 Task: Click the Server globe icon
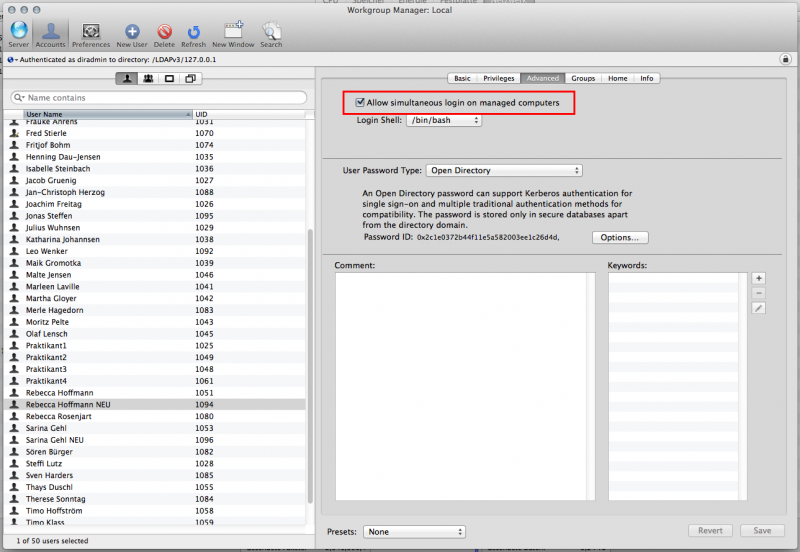(x=18, y=31)
